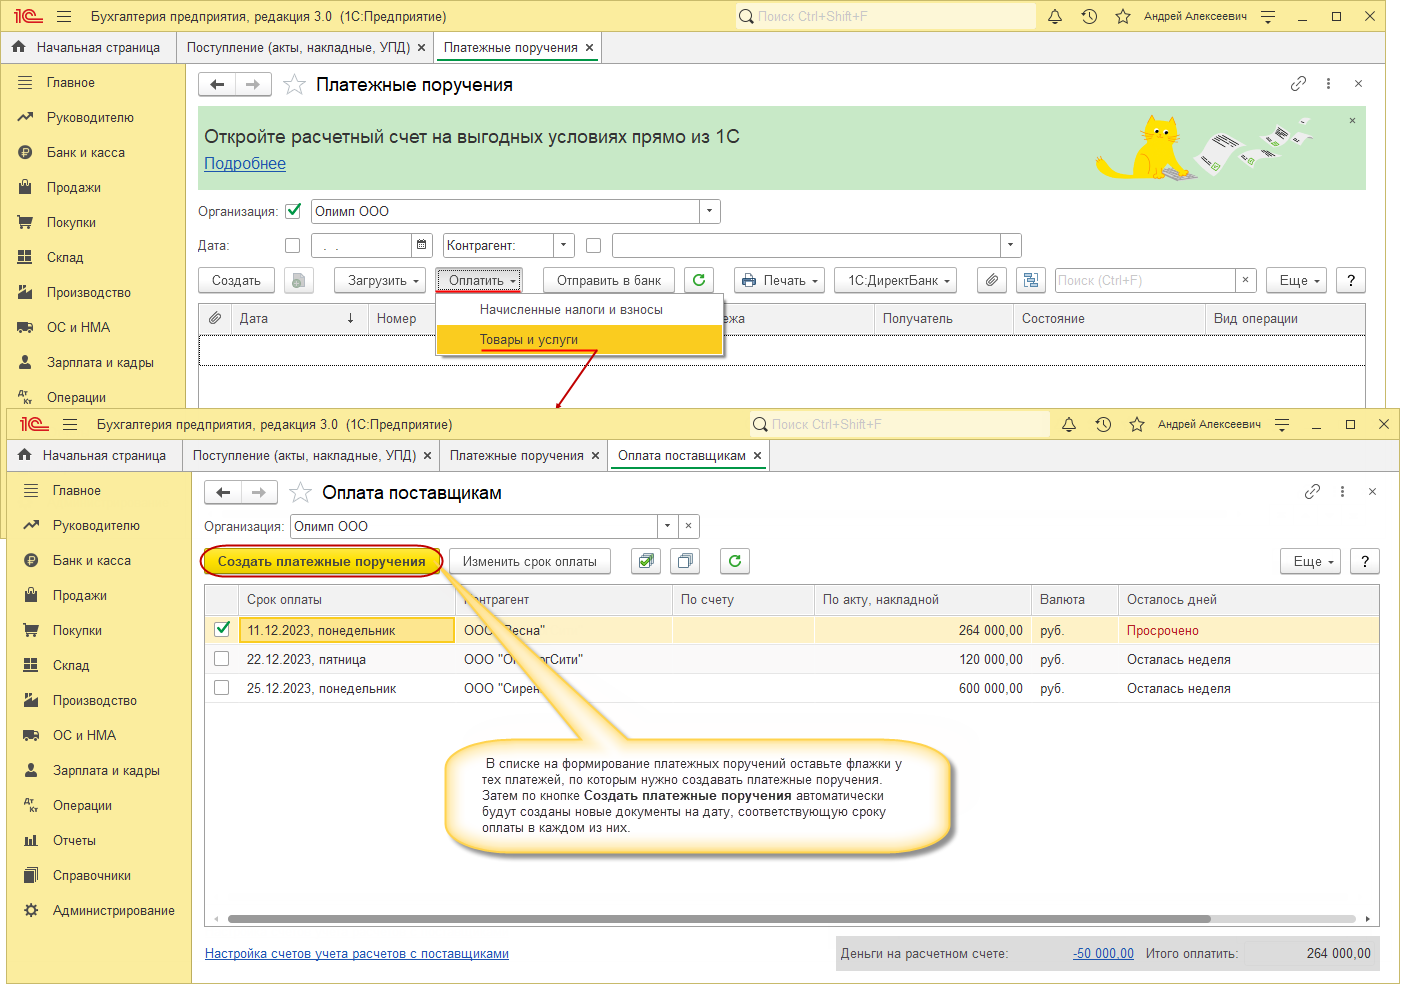1401x986 pixels.
Task: Open Справочники section in lower sidebar
Action: (92, 875)
